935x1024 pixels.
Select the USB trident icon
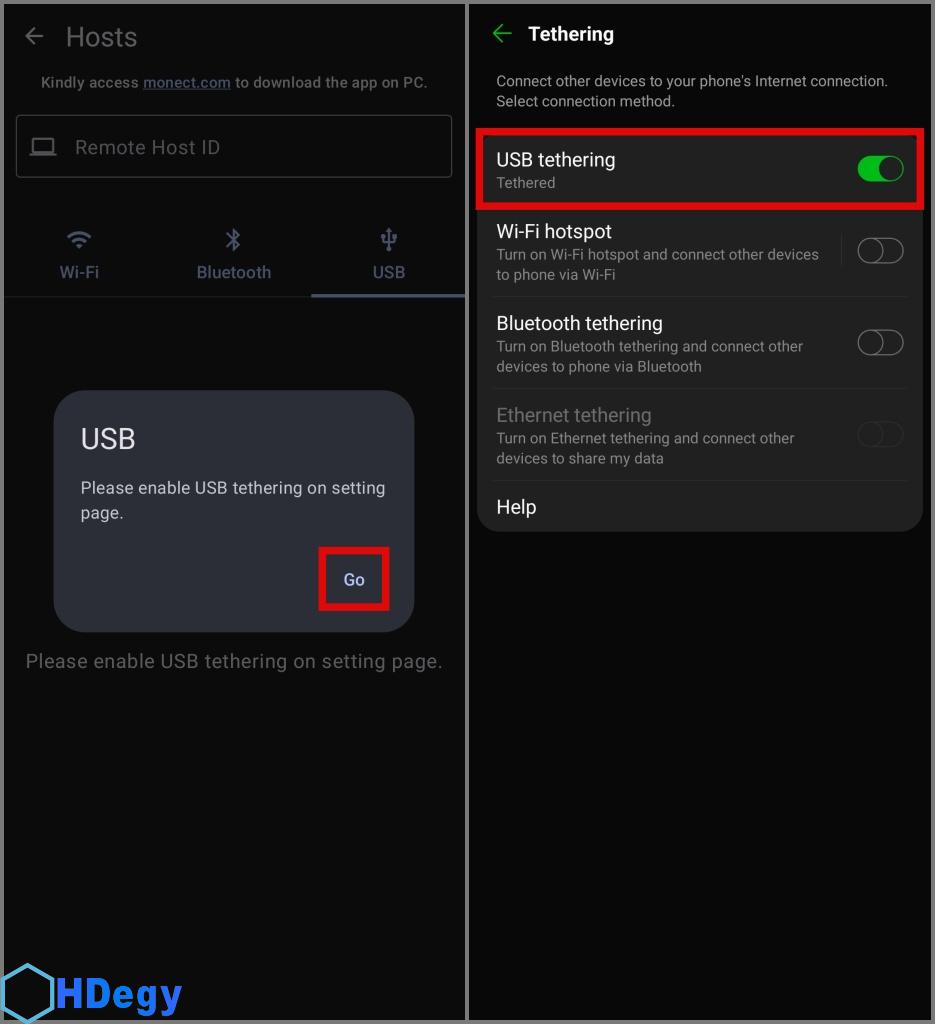pos(388,240)
